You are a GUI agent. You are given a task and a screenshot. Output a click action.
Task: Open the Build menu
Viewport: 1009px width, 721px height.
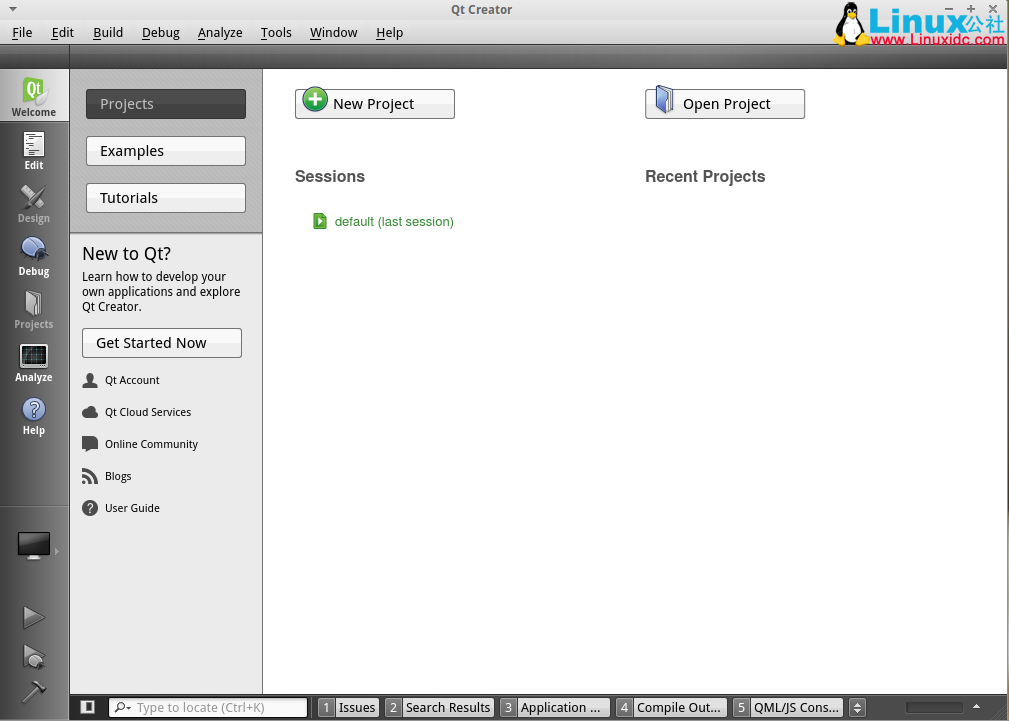coord(107,33)
